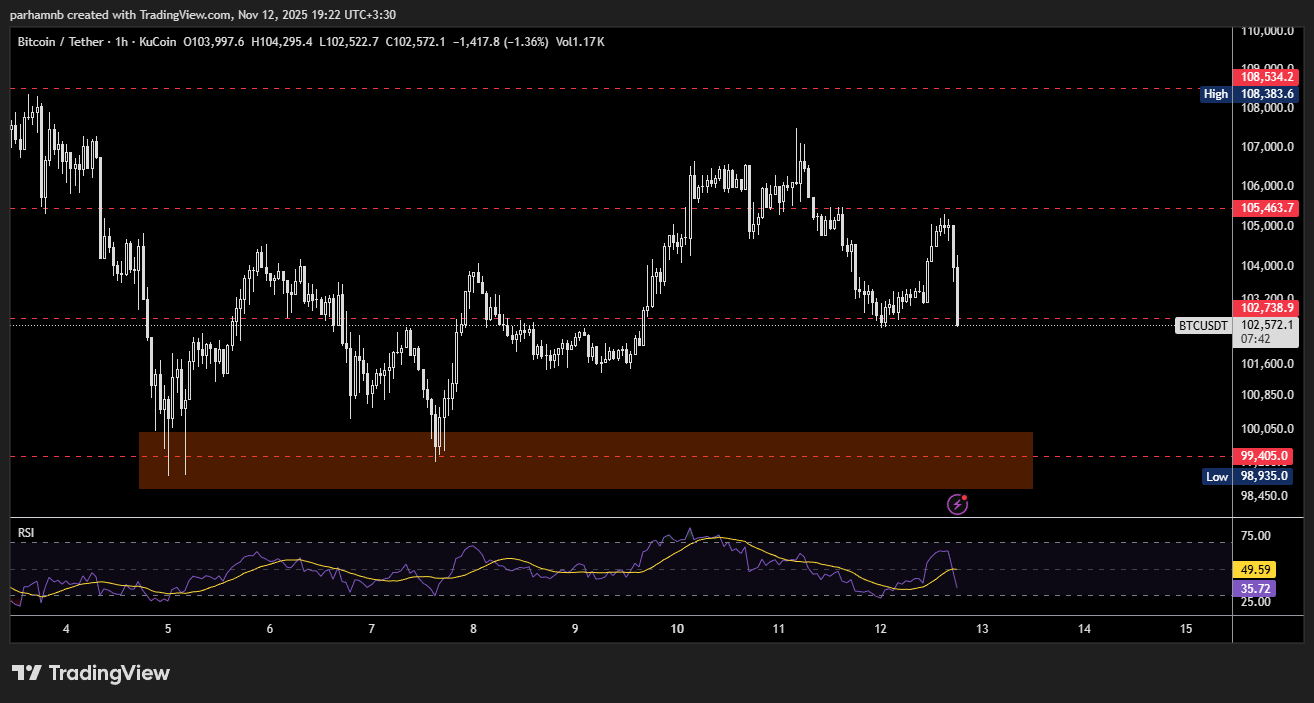The height and width of the screenshot is (703, 1314).
Task: Click the current price 102,572.1 label
Action: click(1267, 325)
